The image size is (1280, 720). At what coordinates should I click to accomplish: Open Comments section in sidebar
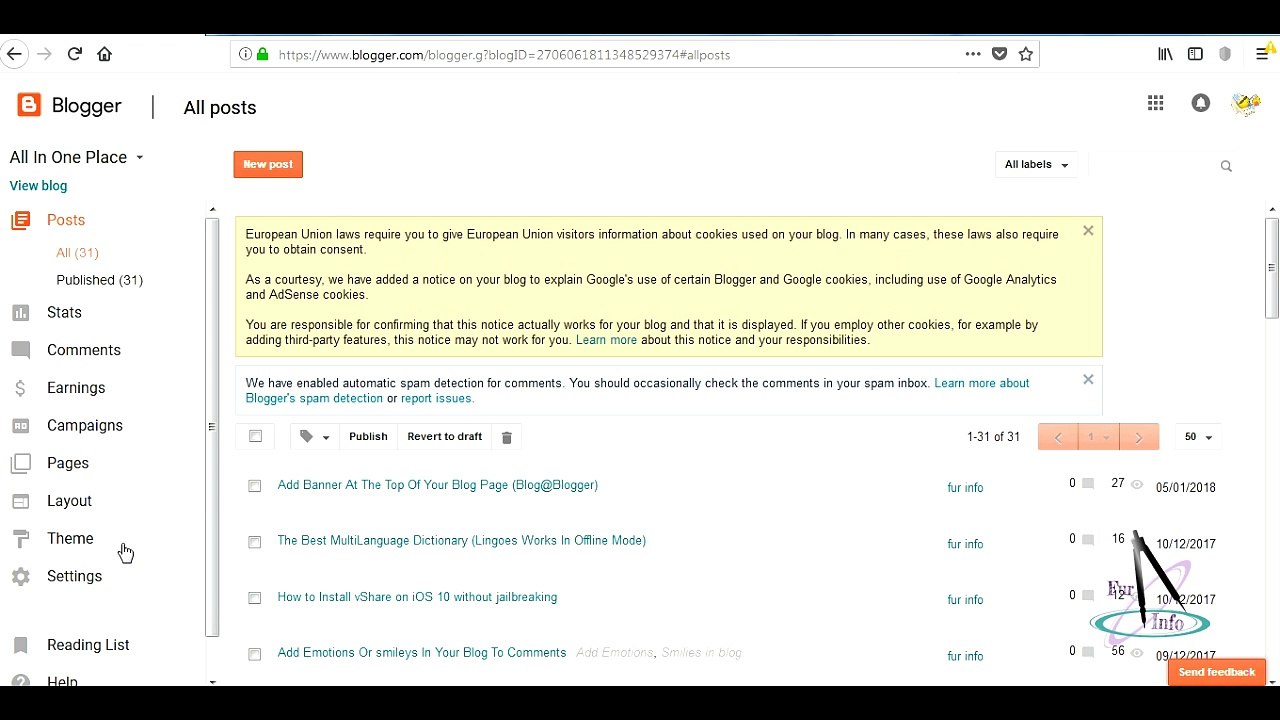pos(84,350)
